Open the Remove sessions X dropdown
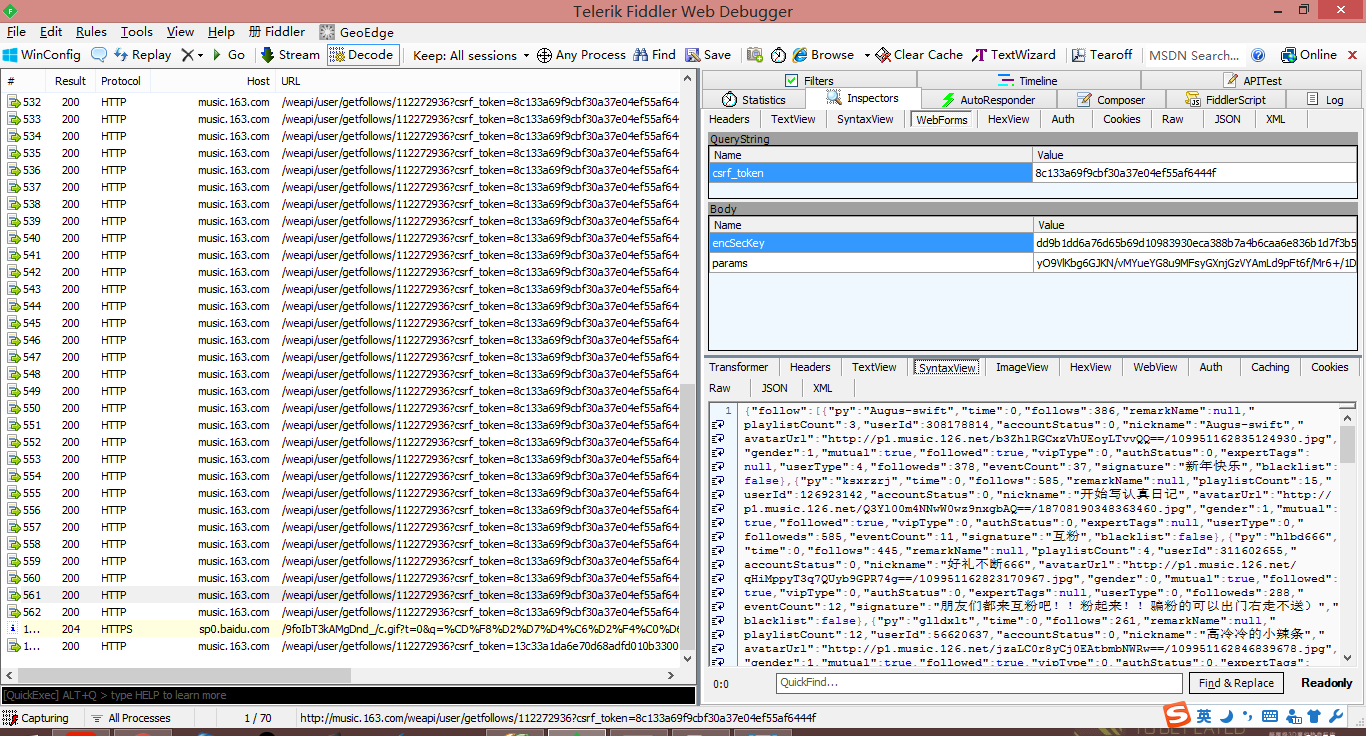The height and width of the screenshot is (736, 1366). (192, 55)
